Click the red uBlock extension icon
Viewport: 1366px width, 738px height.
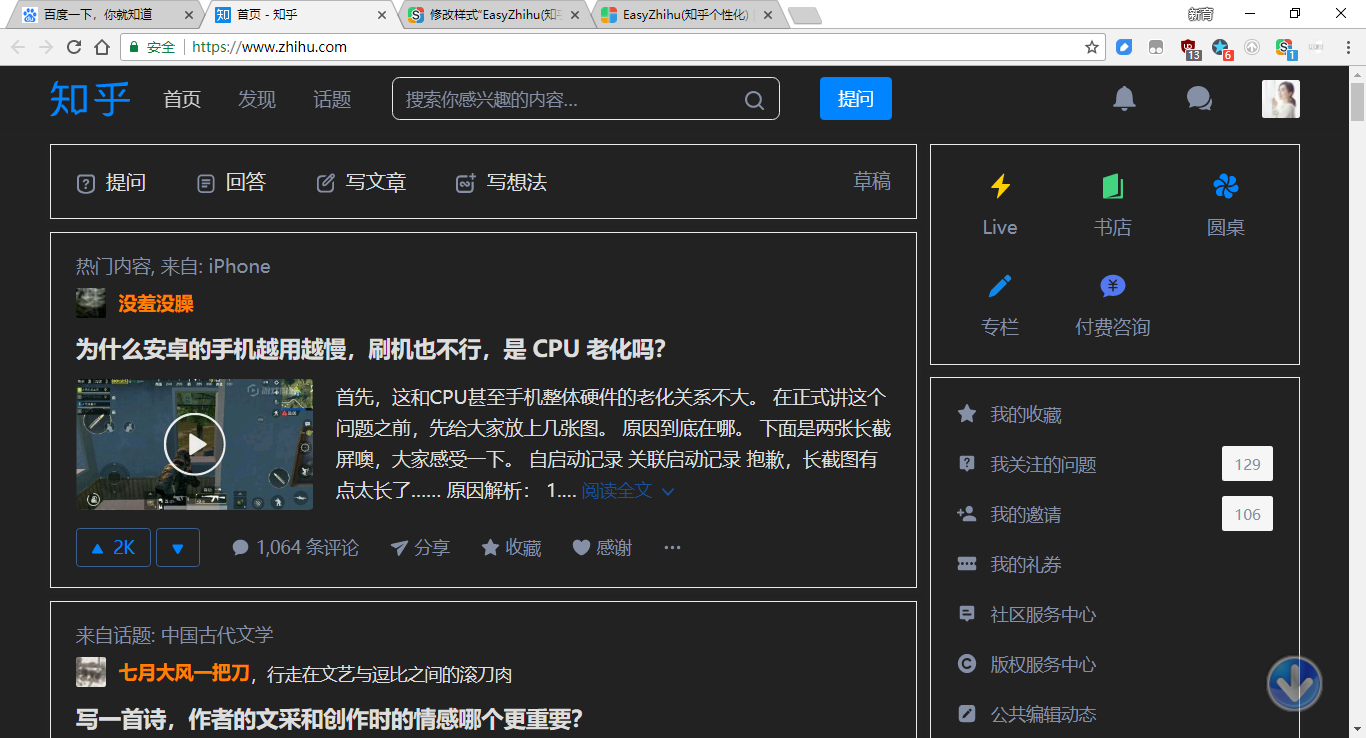(1189, 47)
